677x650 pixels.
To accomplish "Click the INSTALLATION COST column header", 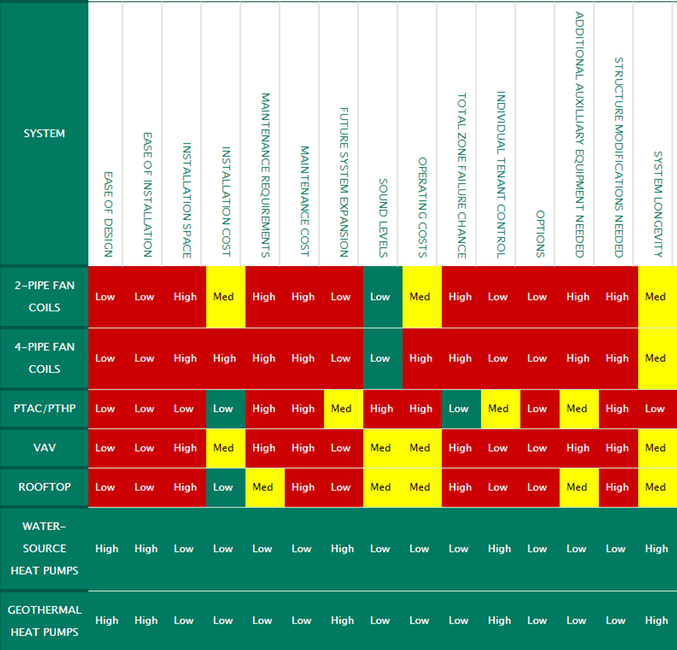I will [225, 202].
